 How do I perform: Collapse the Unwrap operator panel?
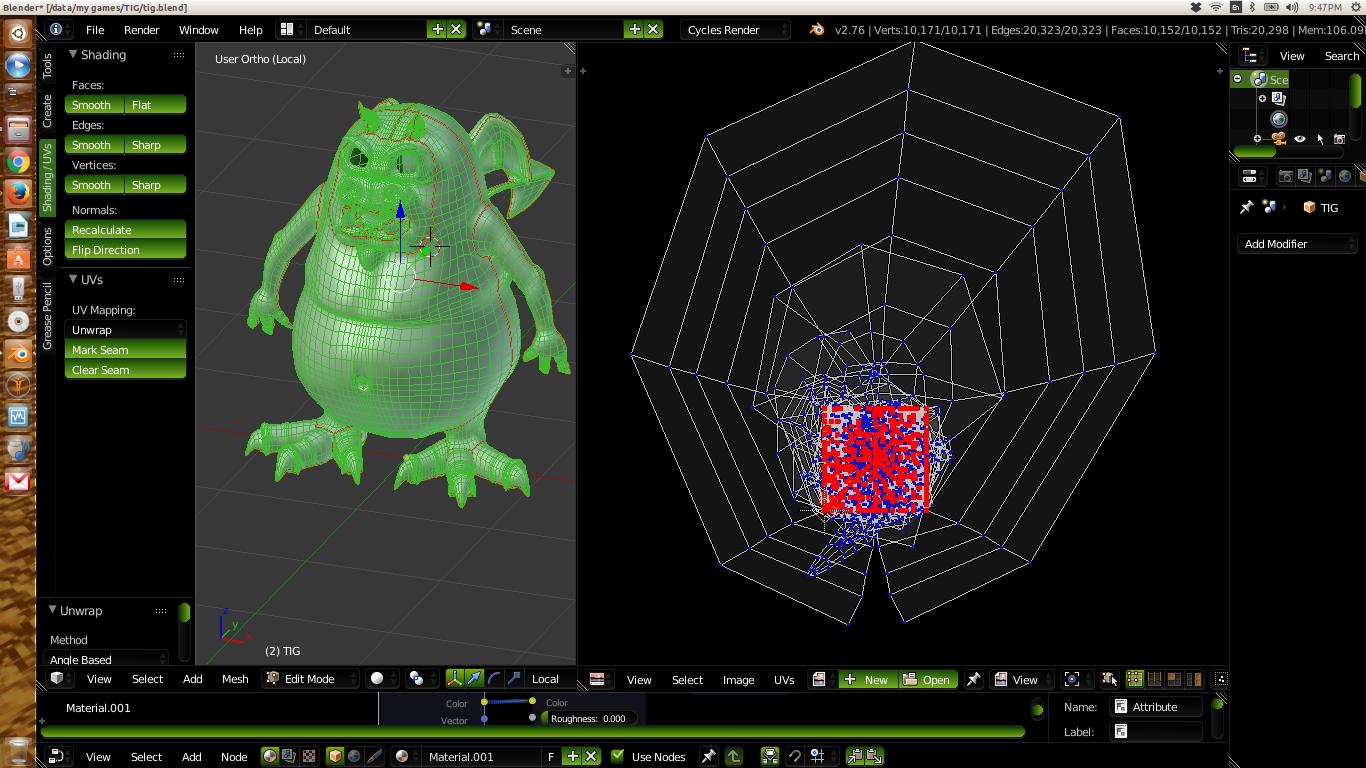click(x=52, y=610)
